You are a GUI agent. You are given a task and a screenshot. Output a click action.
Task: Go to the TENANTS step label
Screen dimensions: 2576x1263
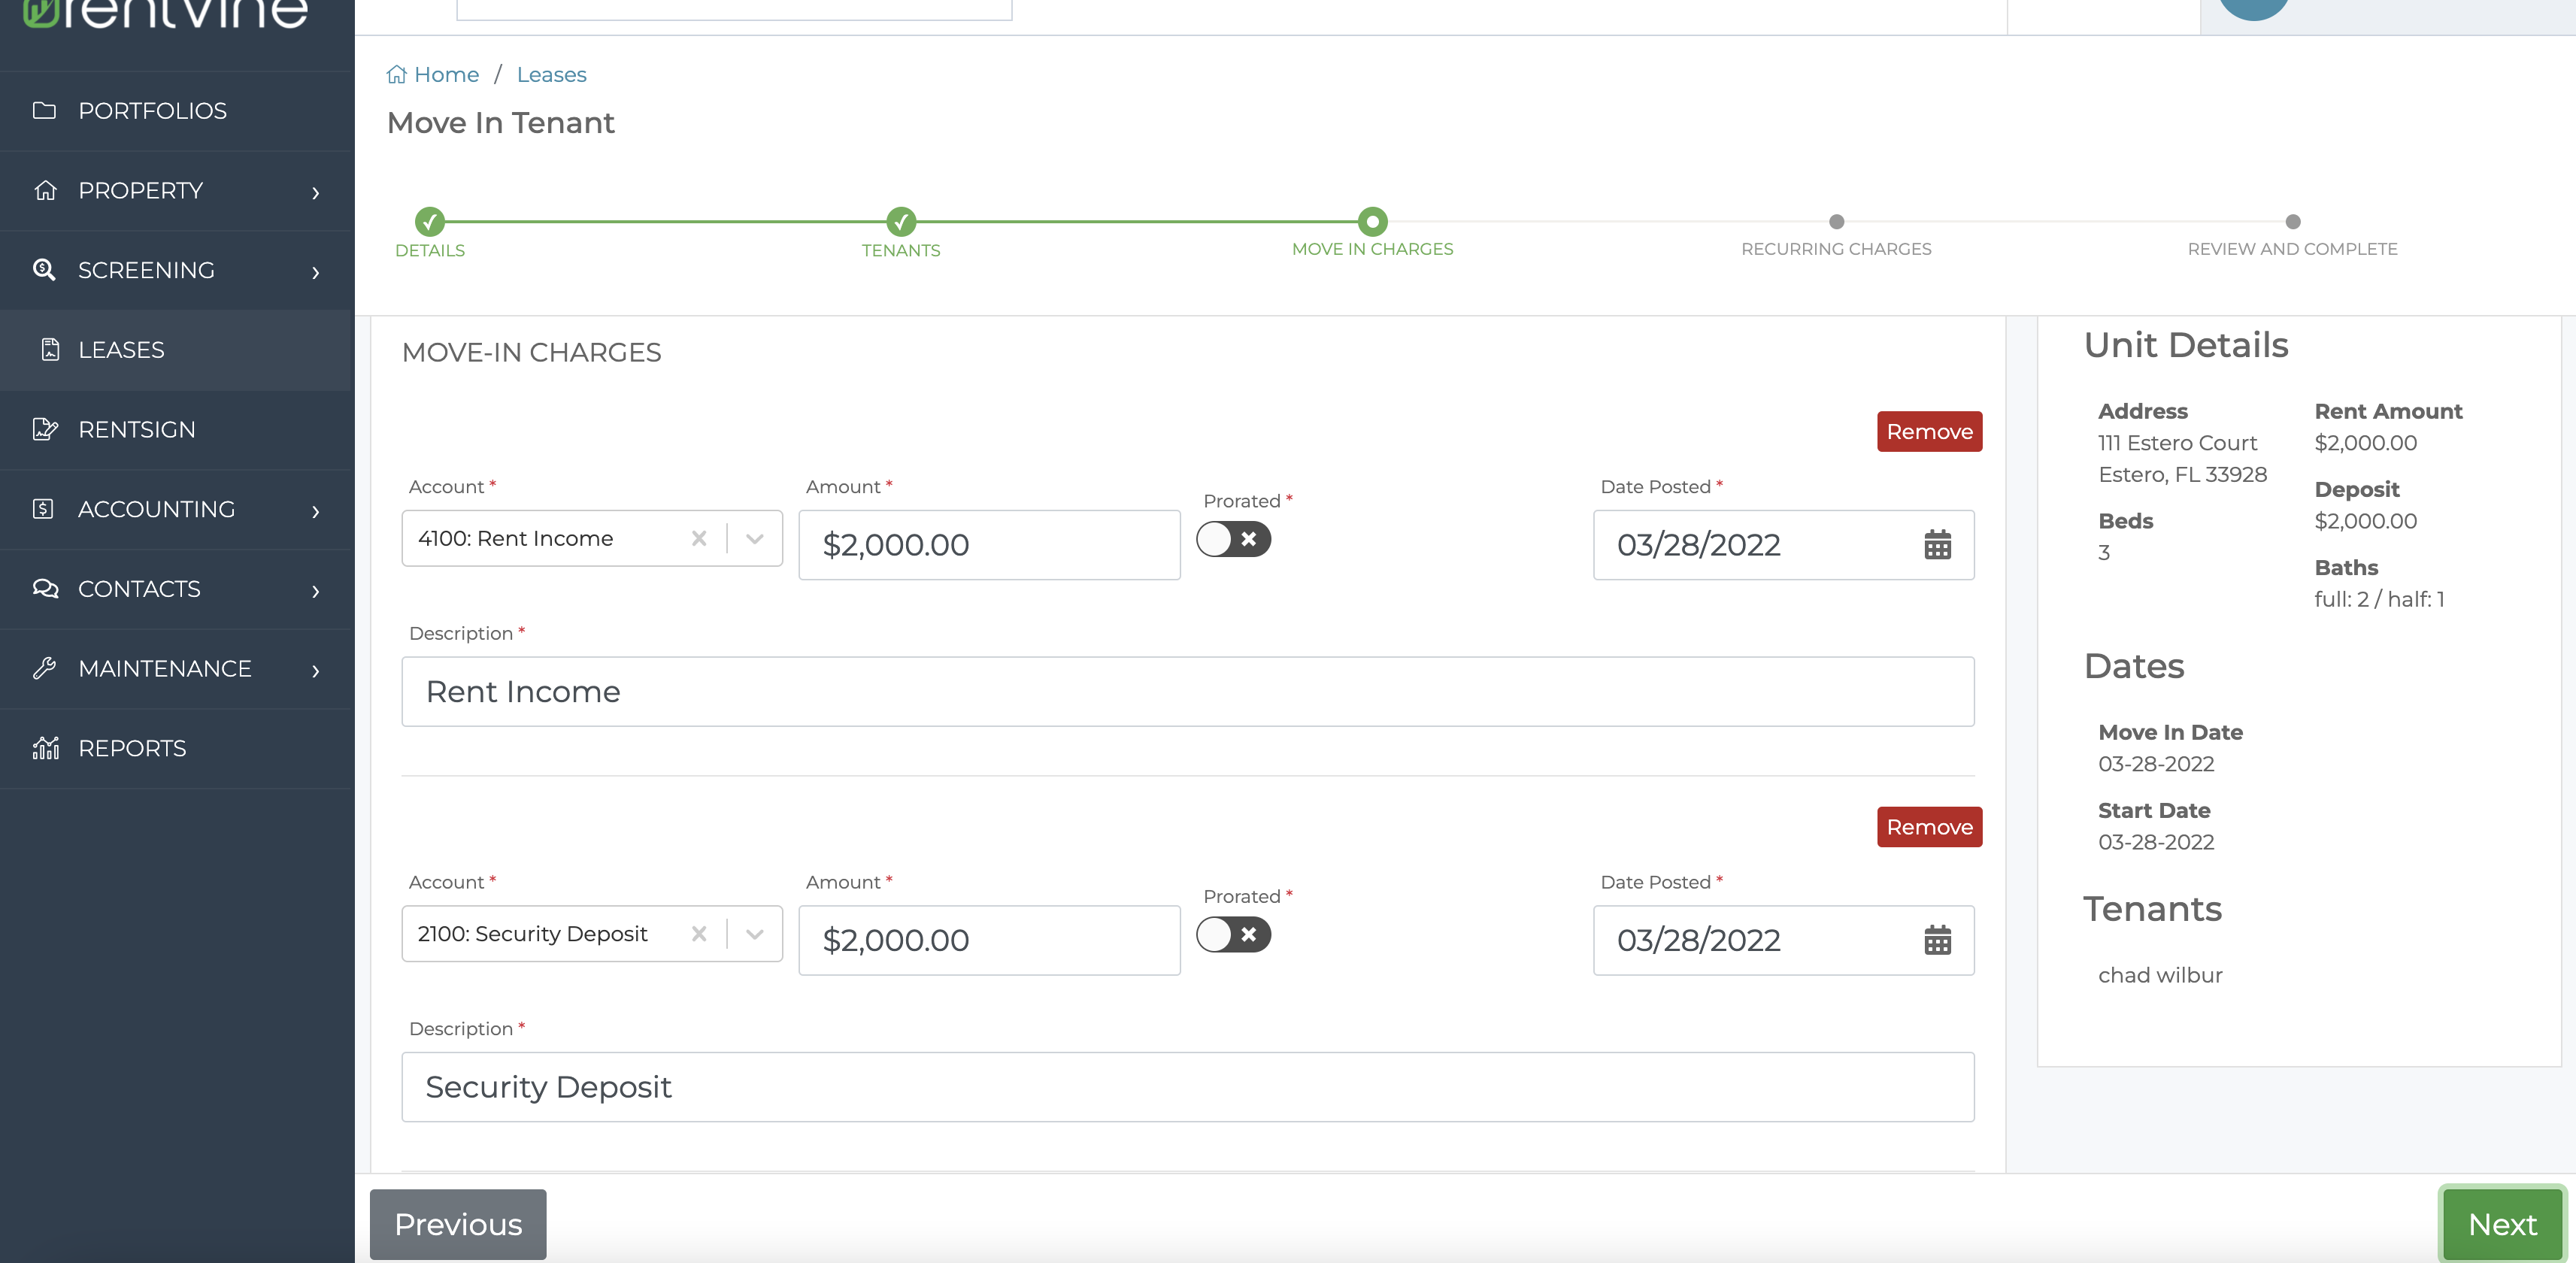point(901,250)
